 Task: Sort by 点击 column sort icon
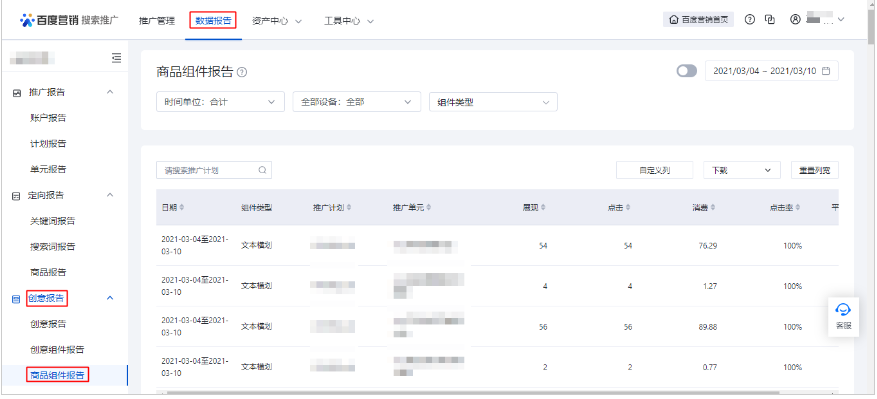(x=629, y=207)
